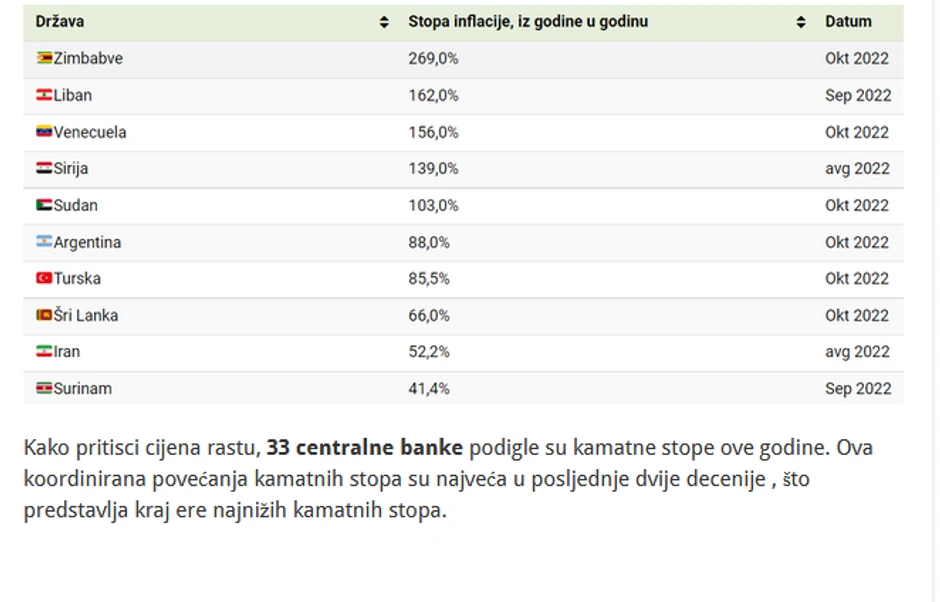Click the 269,0% inflation value

click(x=433, y=58)
